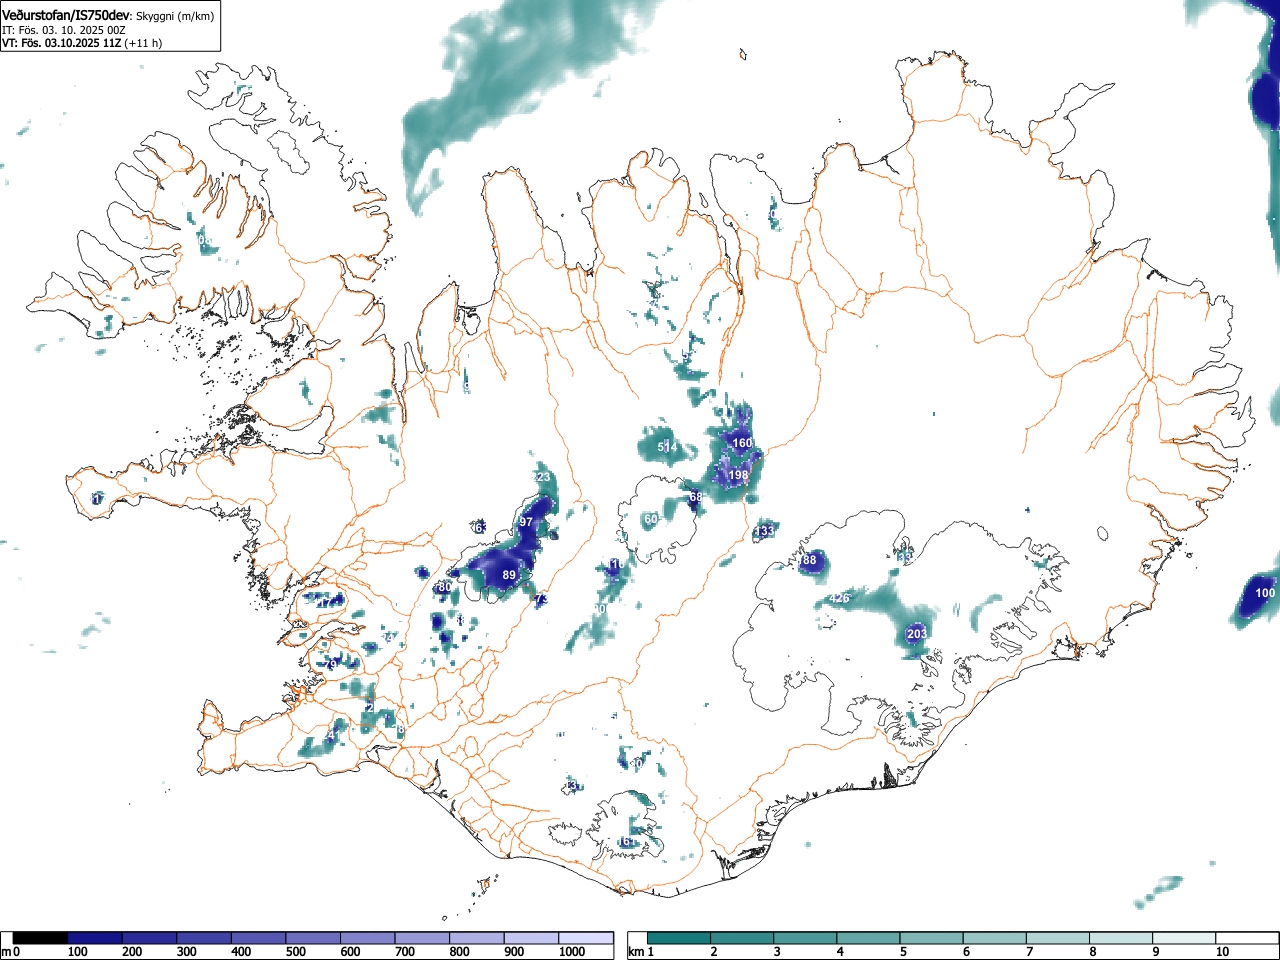Select the 5–6 km teal legend segment
The image size is (1280, 960).
pos(933,938)
